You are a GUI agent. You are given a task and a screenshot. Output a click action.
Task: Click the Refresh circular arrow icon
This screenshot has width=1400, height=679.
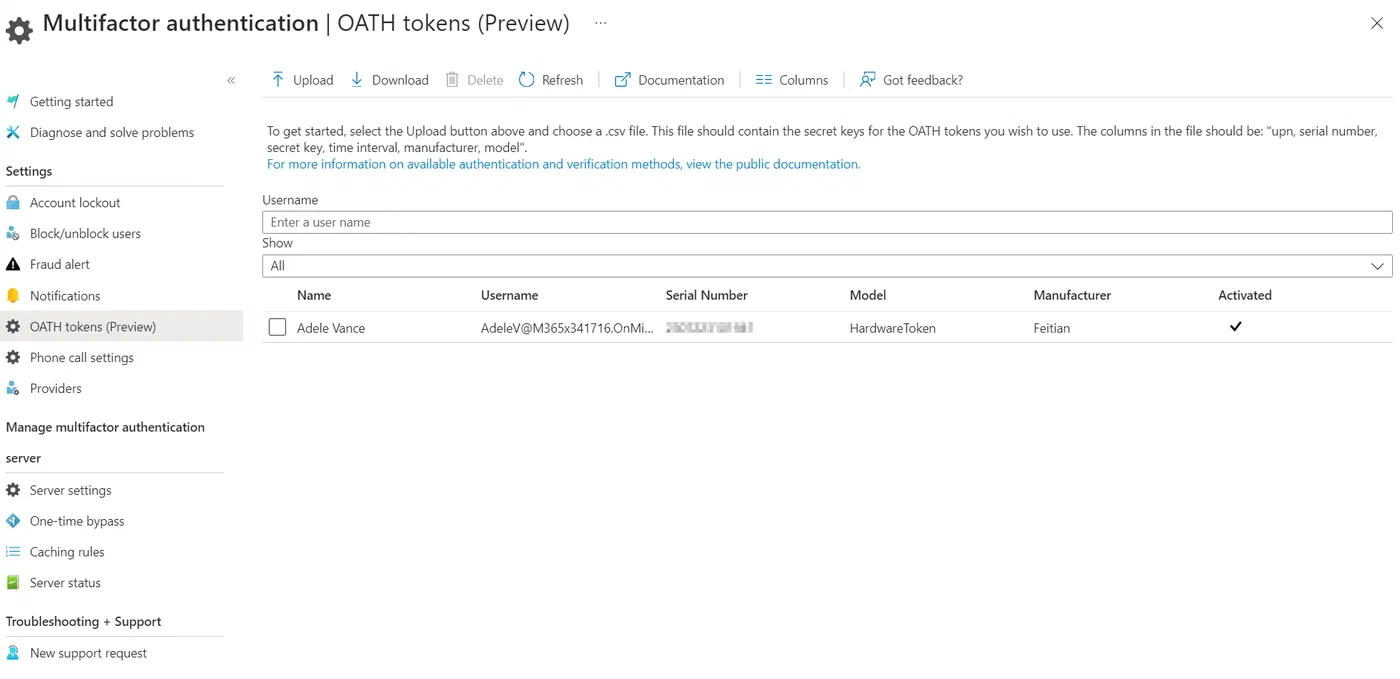(x=527, y=79)
